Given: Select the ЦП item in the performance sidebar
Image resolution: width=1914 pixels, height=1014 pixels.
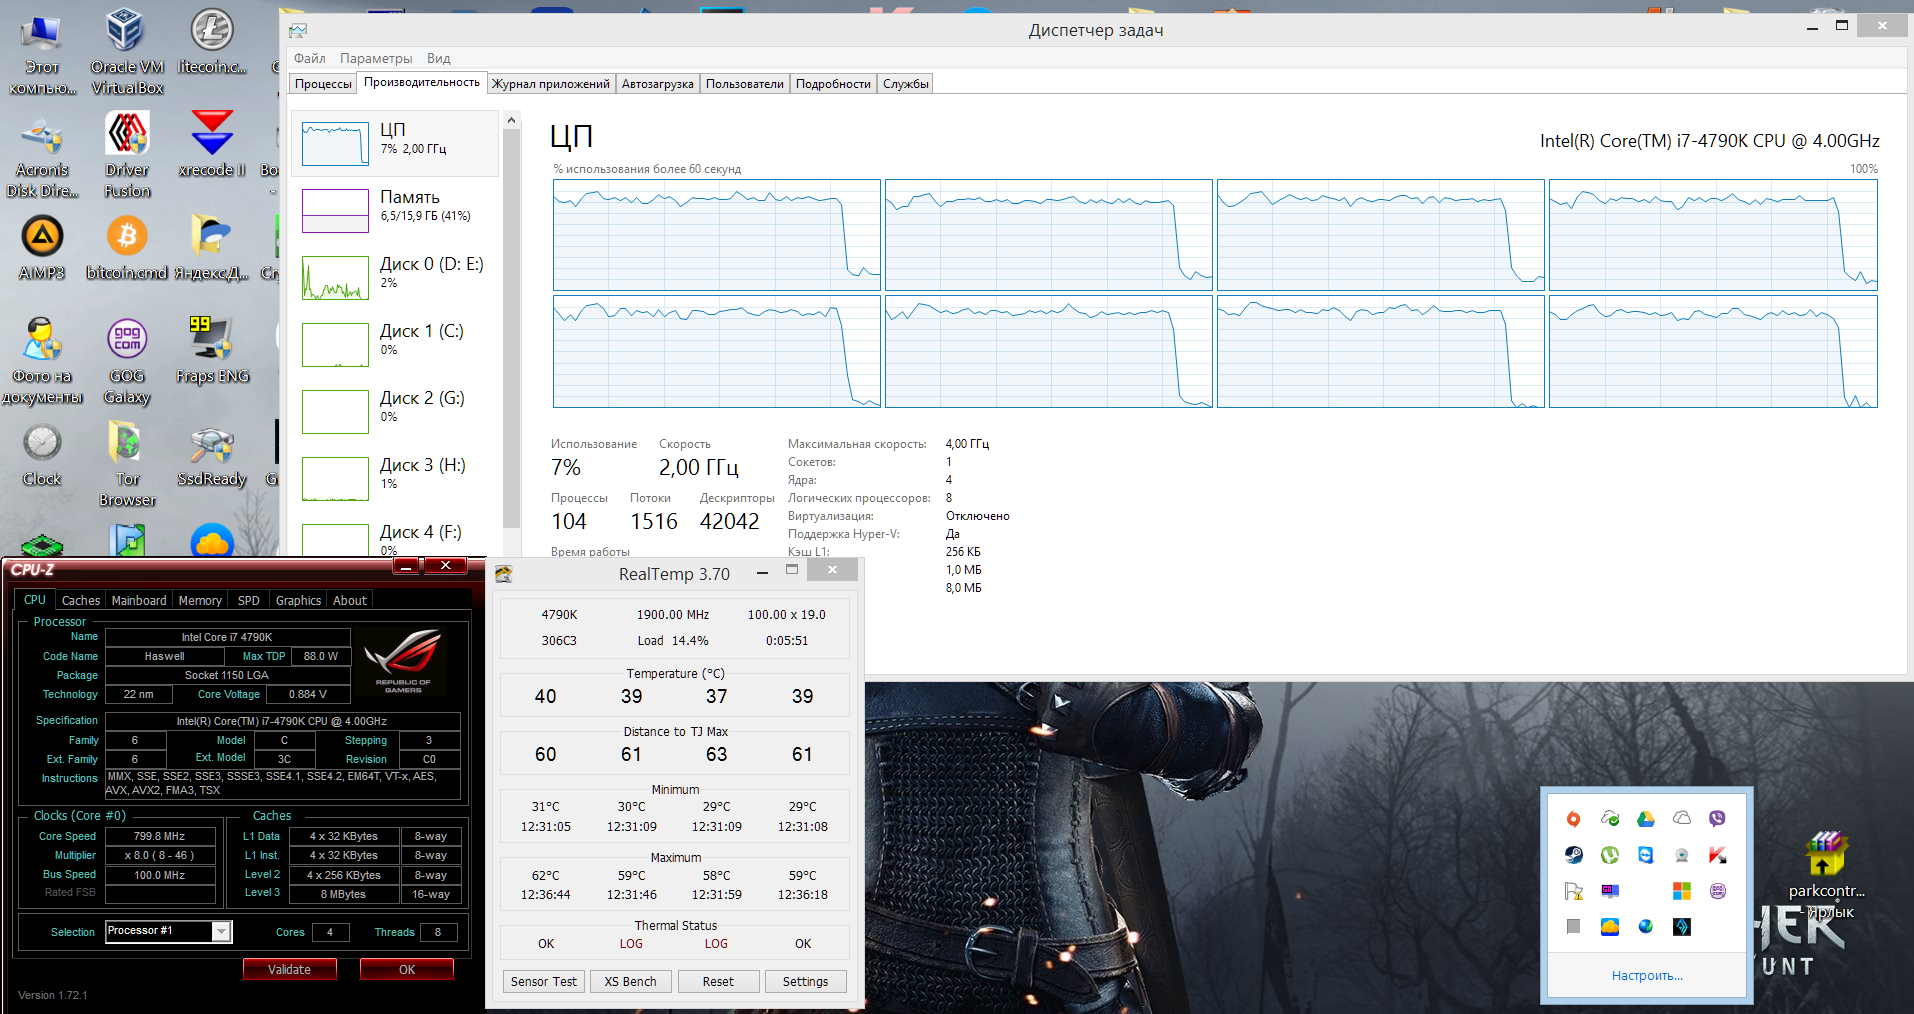Looking at the screenshot, I should click(395, 143).
